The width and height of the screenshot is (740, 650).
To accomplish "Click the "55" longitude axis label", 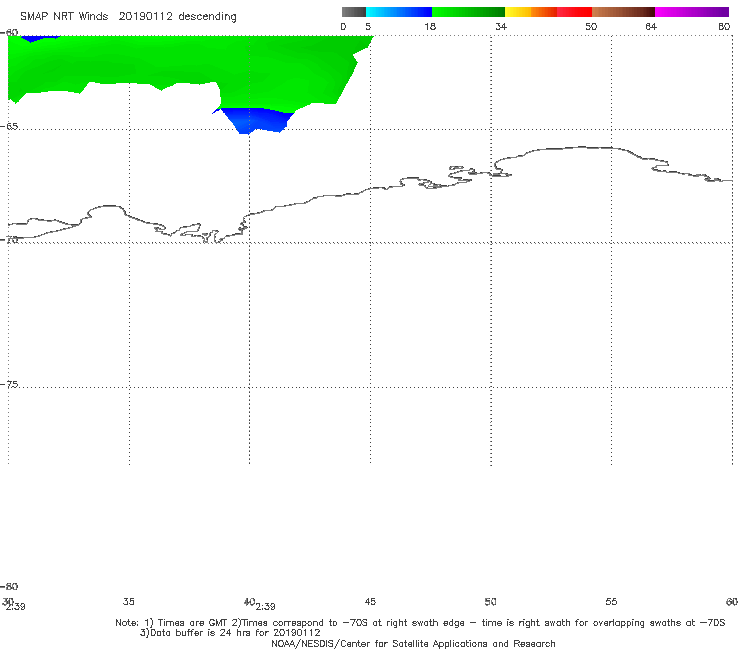I will [611, 601].
